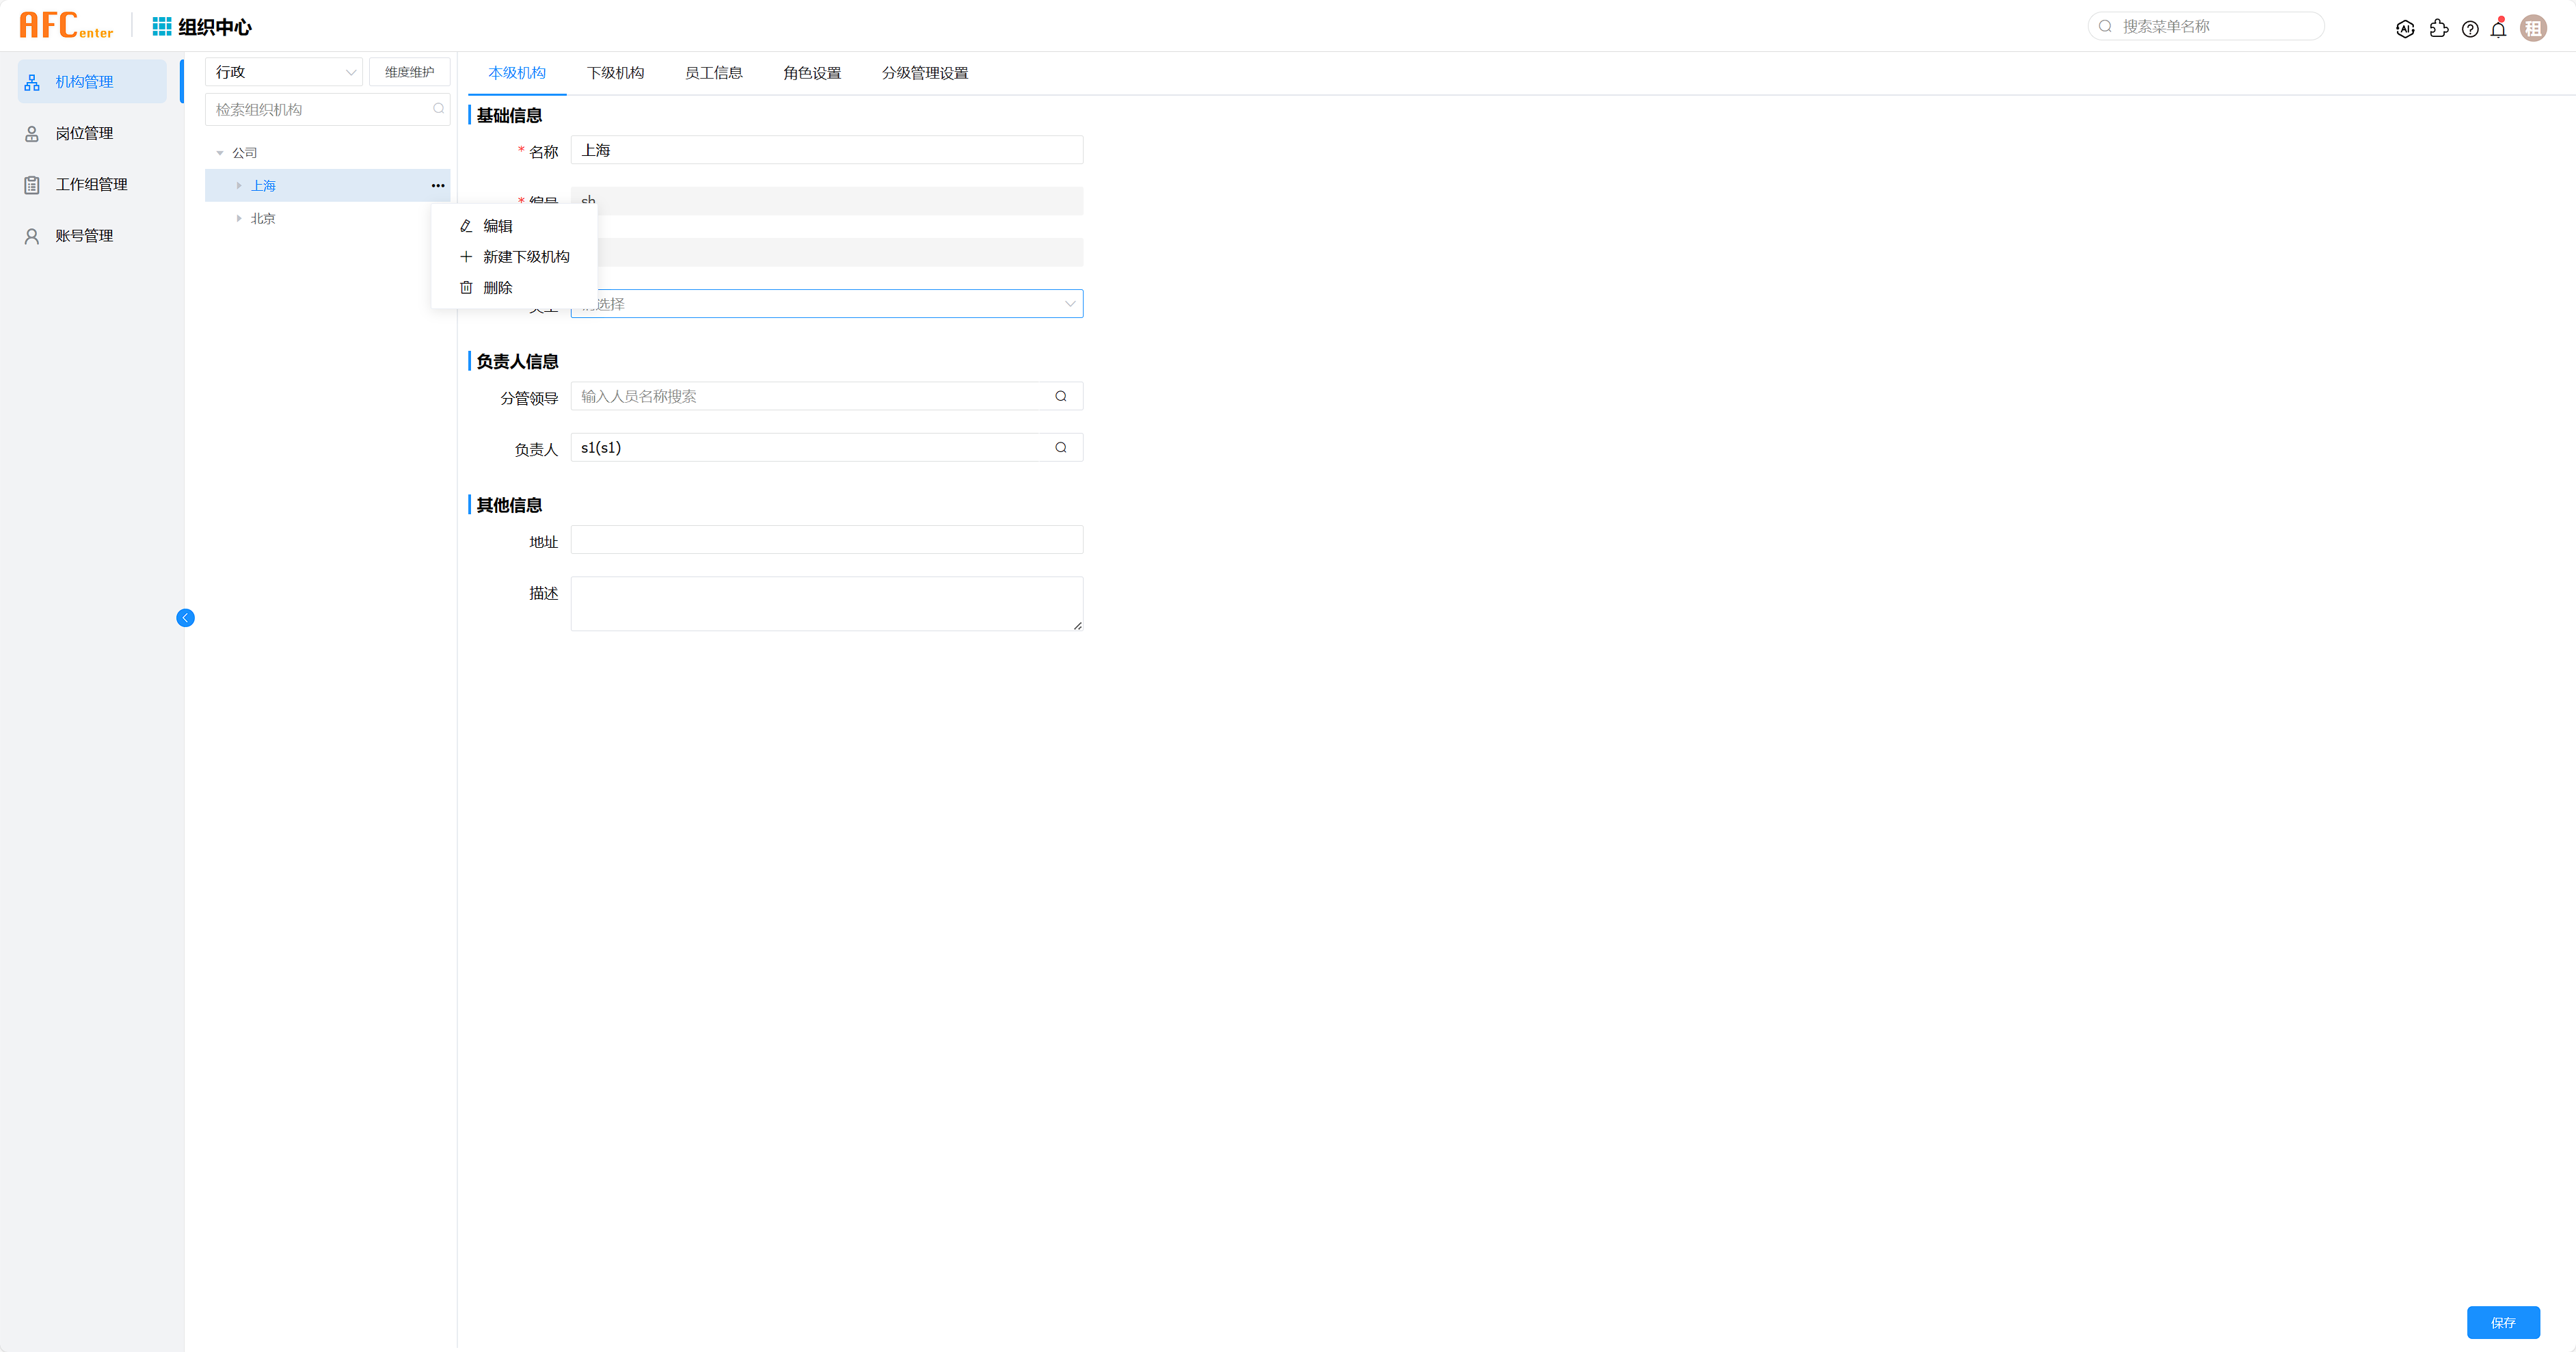Image resolution: width=2576 pixels, height=1352 pixels.
Task: Open the 请选择 type dropdown
Action: [x=826, y=304]
